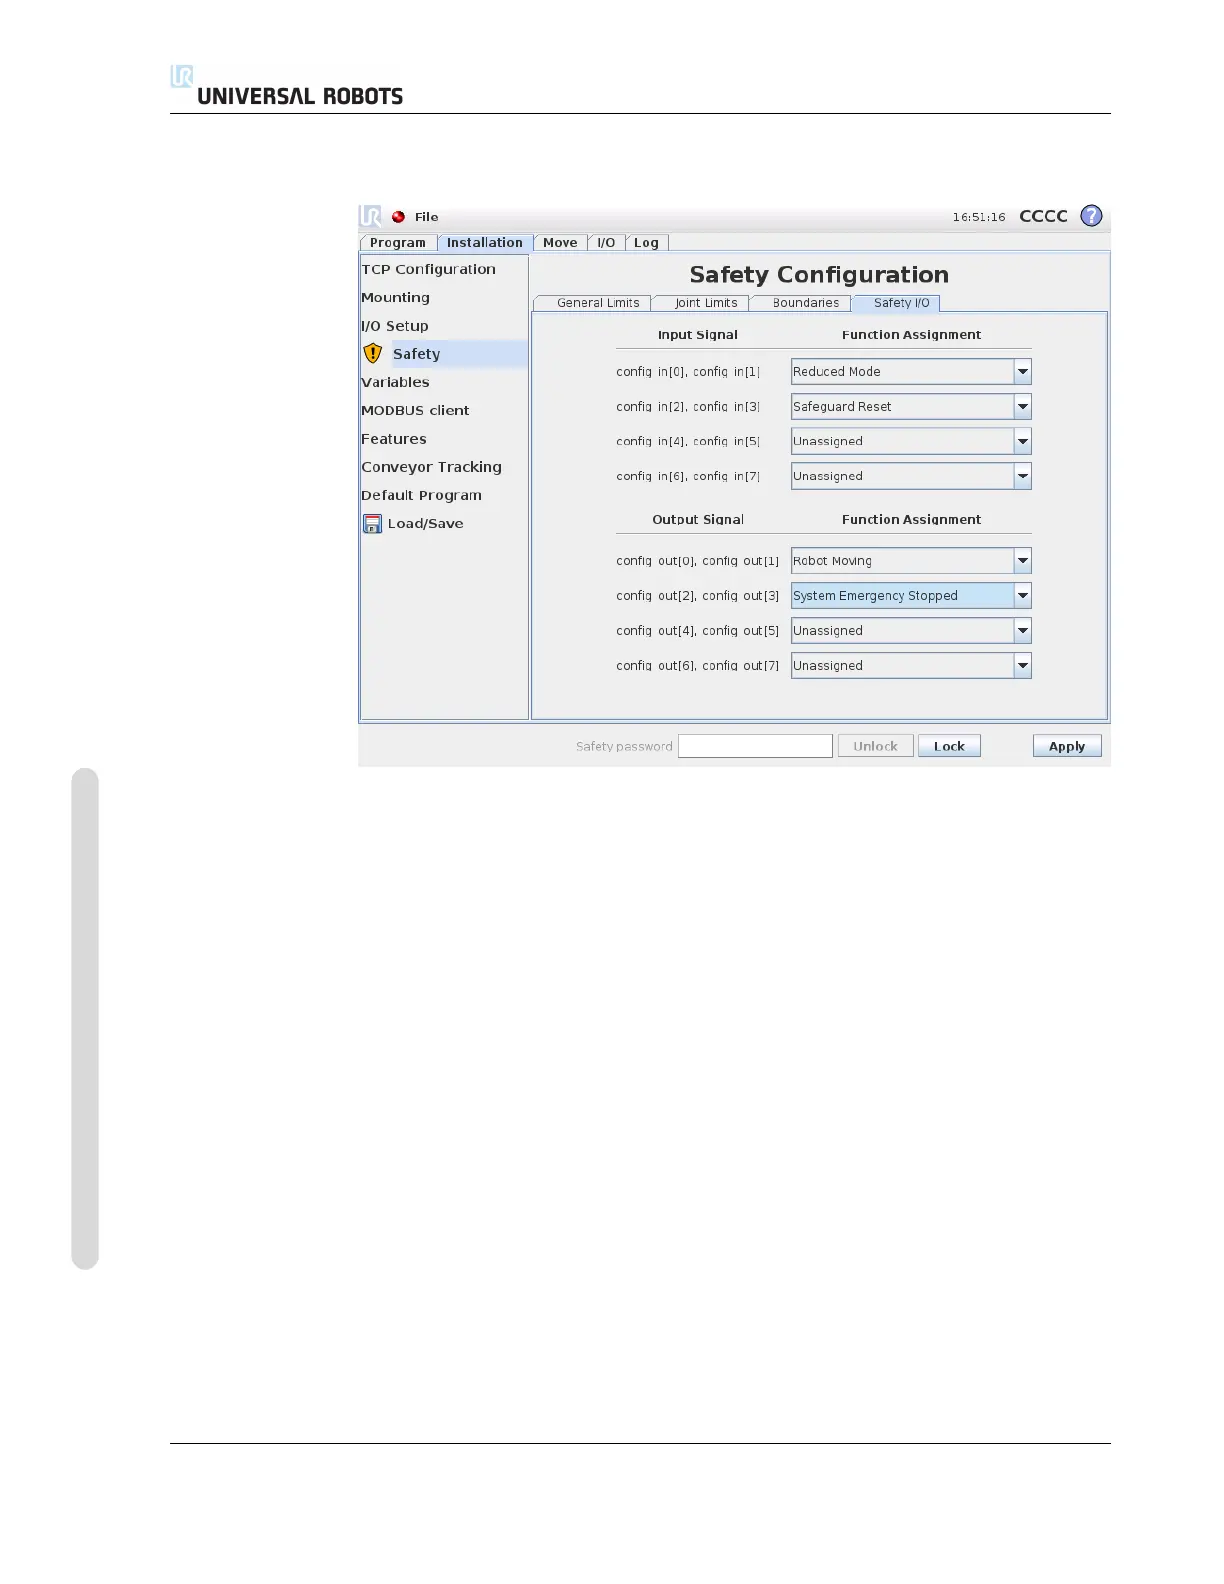Click the 16:51:16 clock text

pos(978,217)
